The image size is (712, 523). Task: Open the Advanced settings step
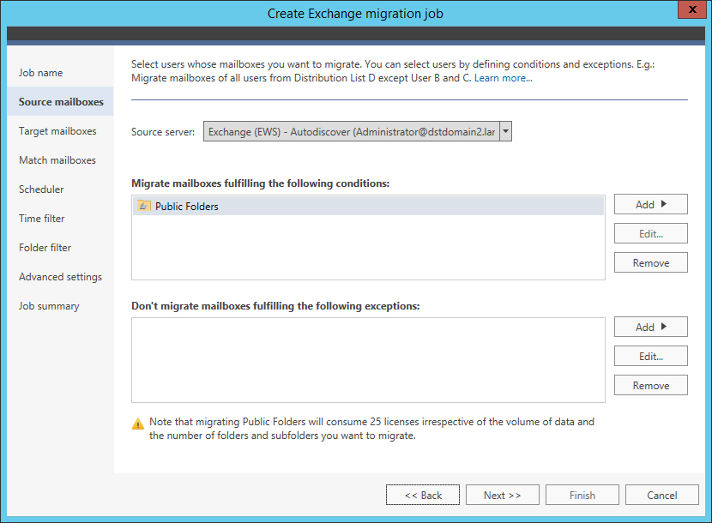(x=60, y=277)
